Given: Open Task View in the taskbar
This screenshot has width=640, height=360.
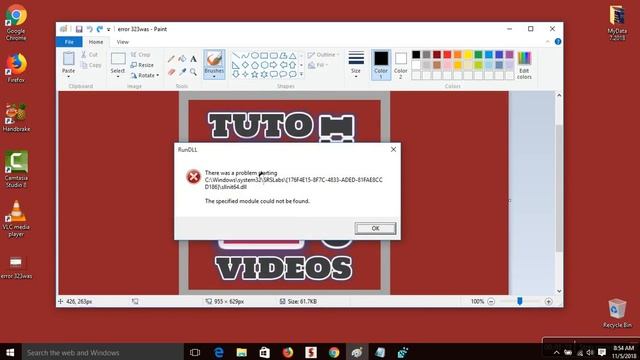Looking at the screenshot, I should pyautogui.click(x=195, y=352).
